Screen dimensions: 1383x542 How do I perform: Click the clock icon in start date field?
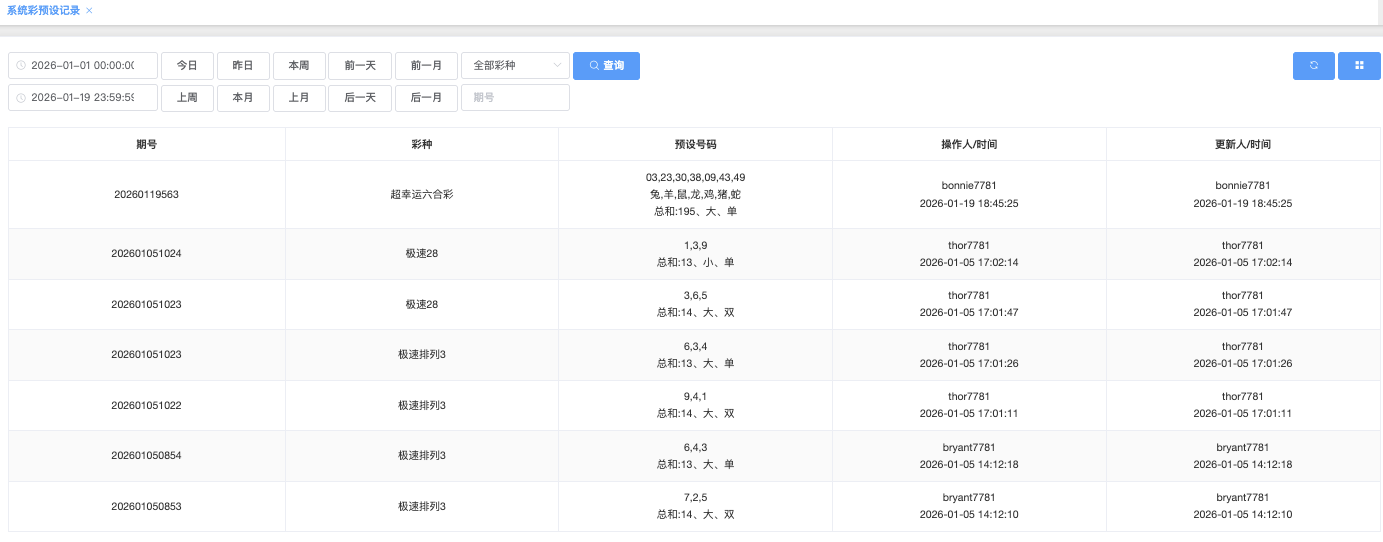point(21,66)
